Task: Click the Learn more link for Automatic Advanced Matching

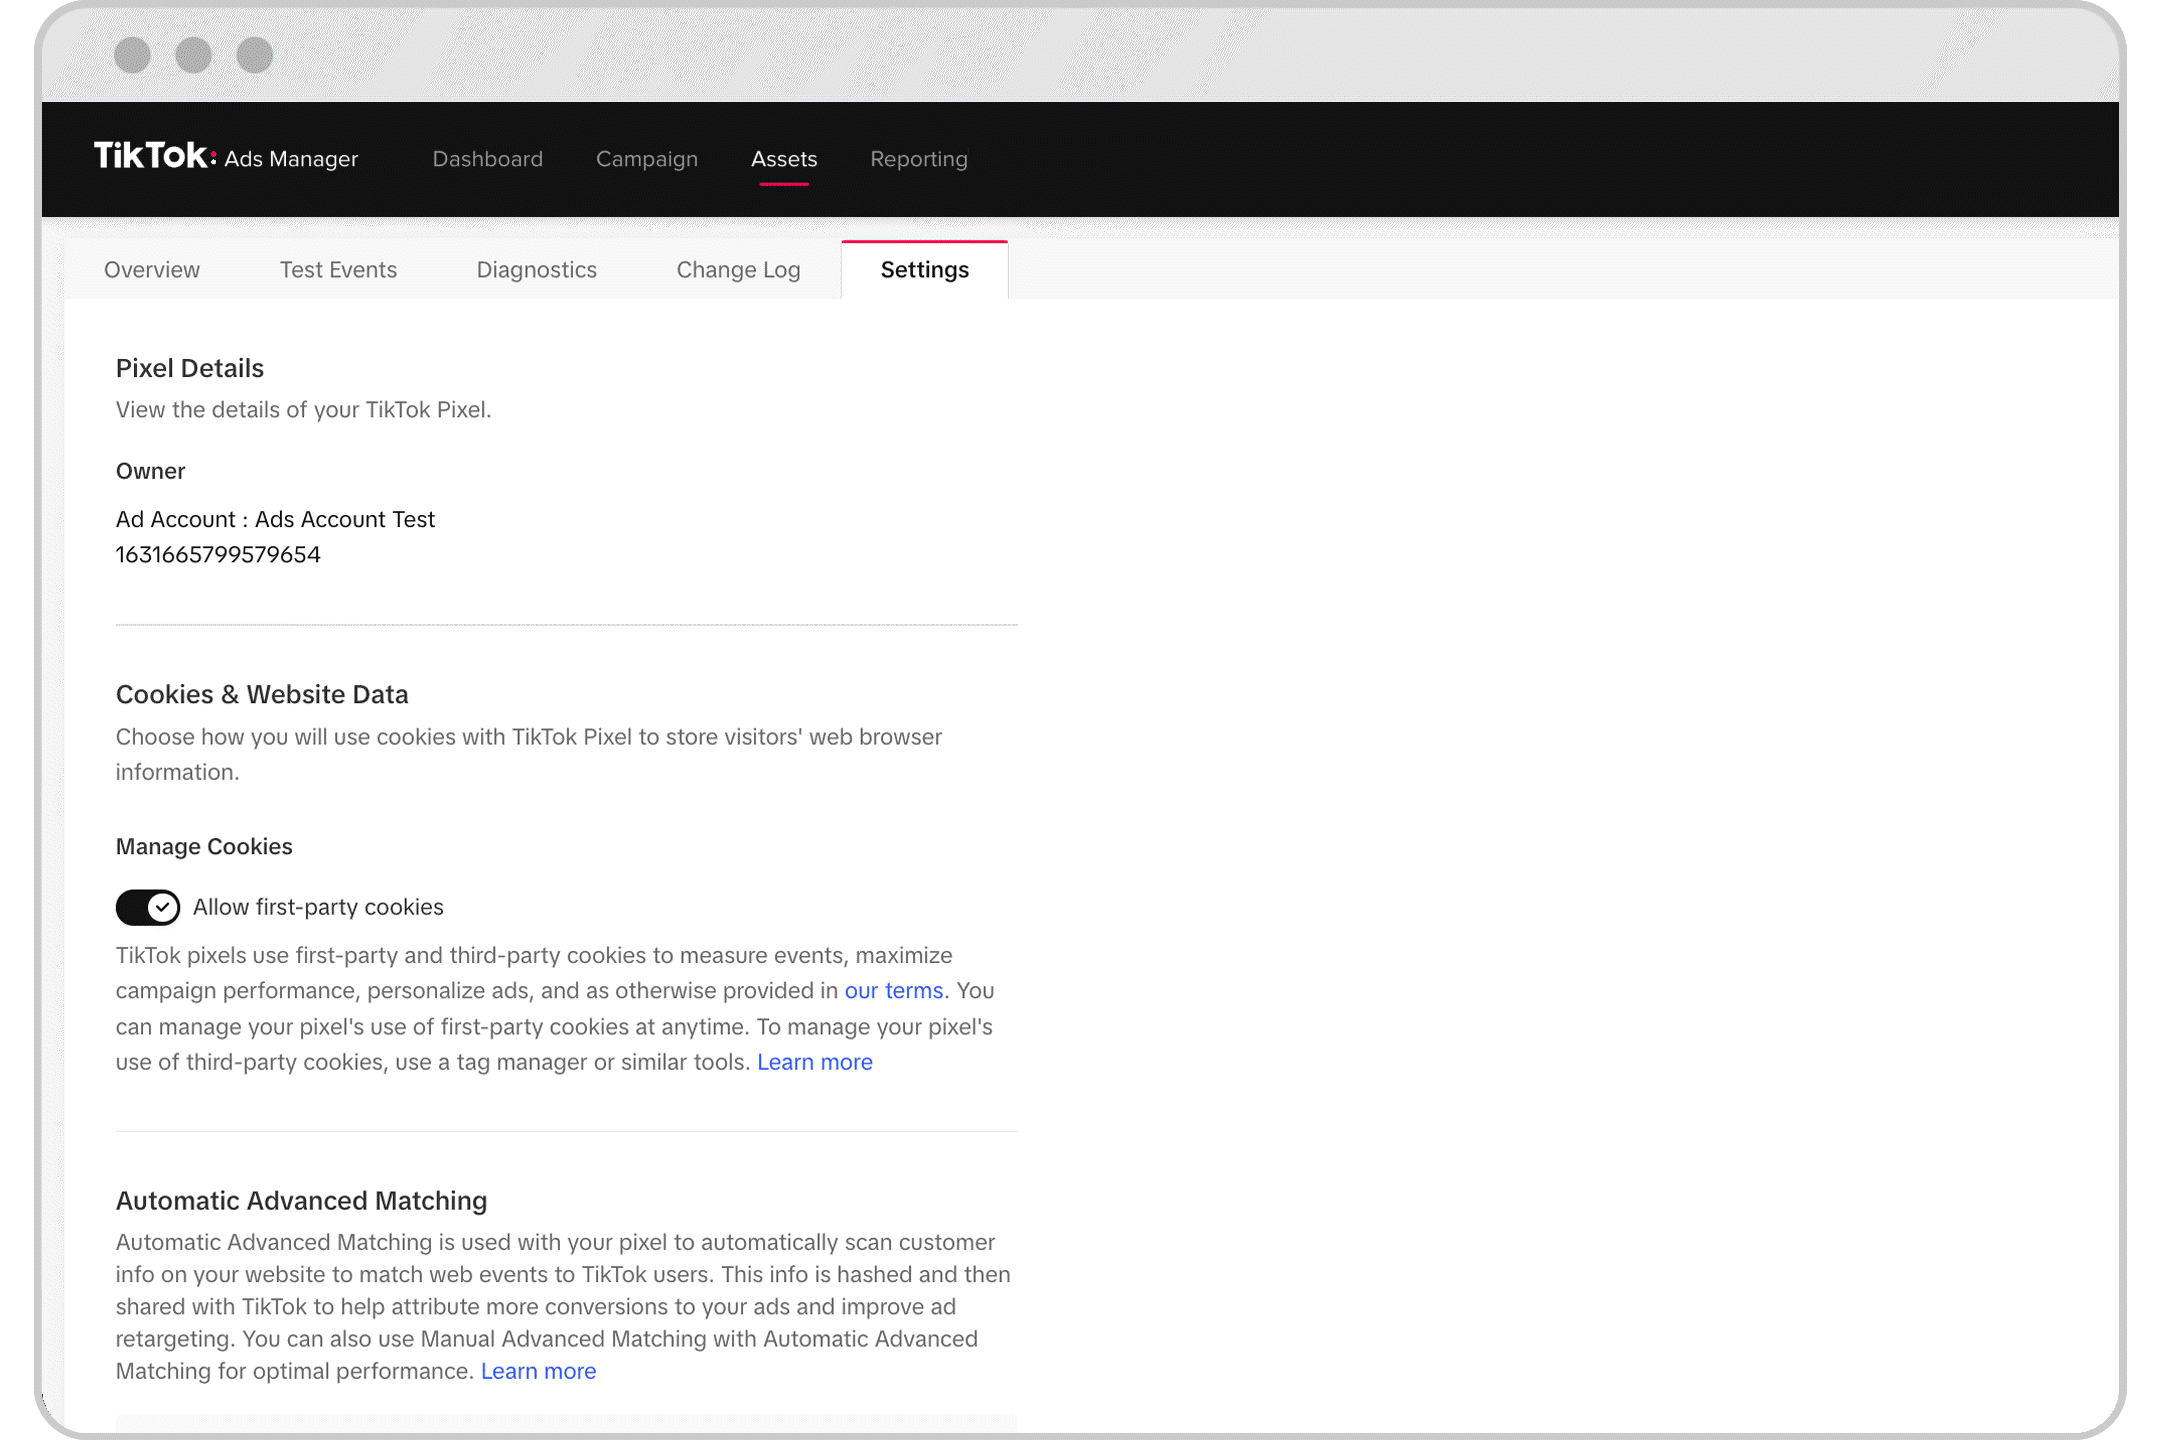Action: click(x=538, y=1369)
